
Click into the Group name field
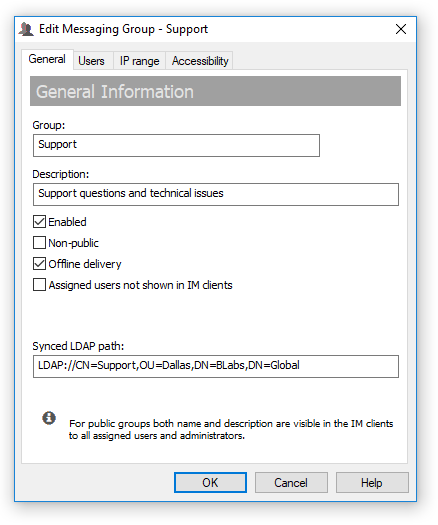coord(176,145)
